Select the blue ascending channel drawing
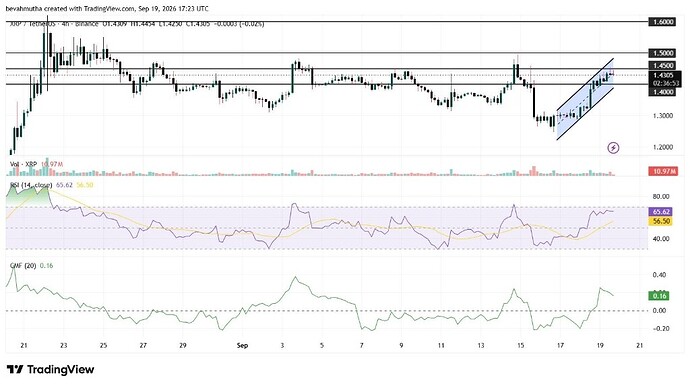 [585, 99]
